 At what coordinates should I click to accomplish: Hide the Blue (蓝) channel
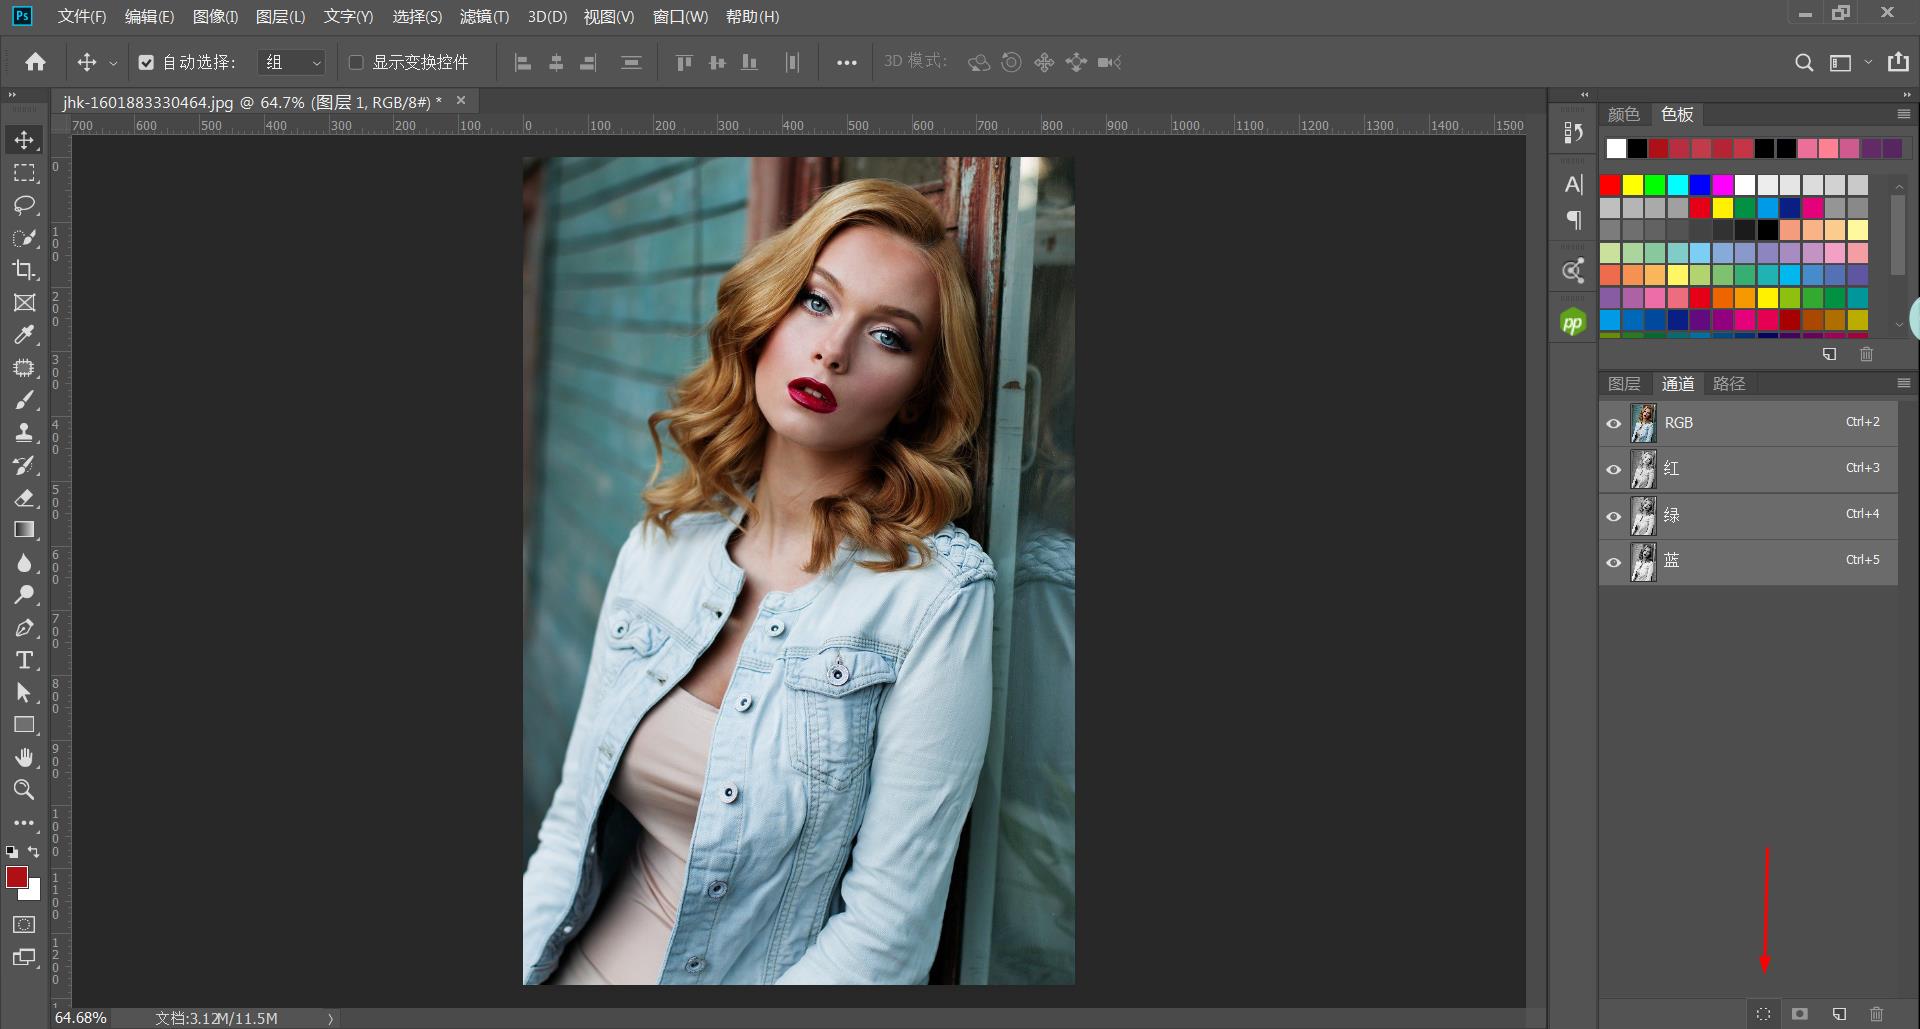(1613, 563)
